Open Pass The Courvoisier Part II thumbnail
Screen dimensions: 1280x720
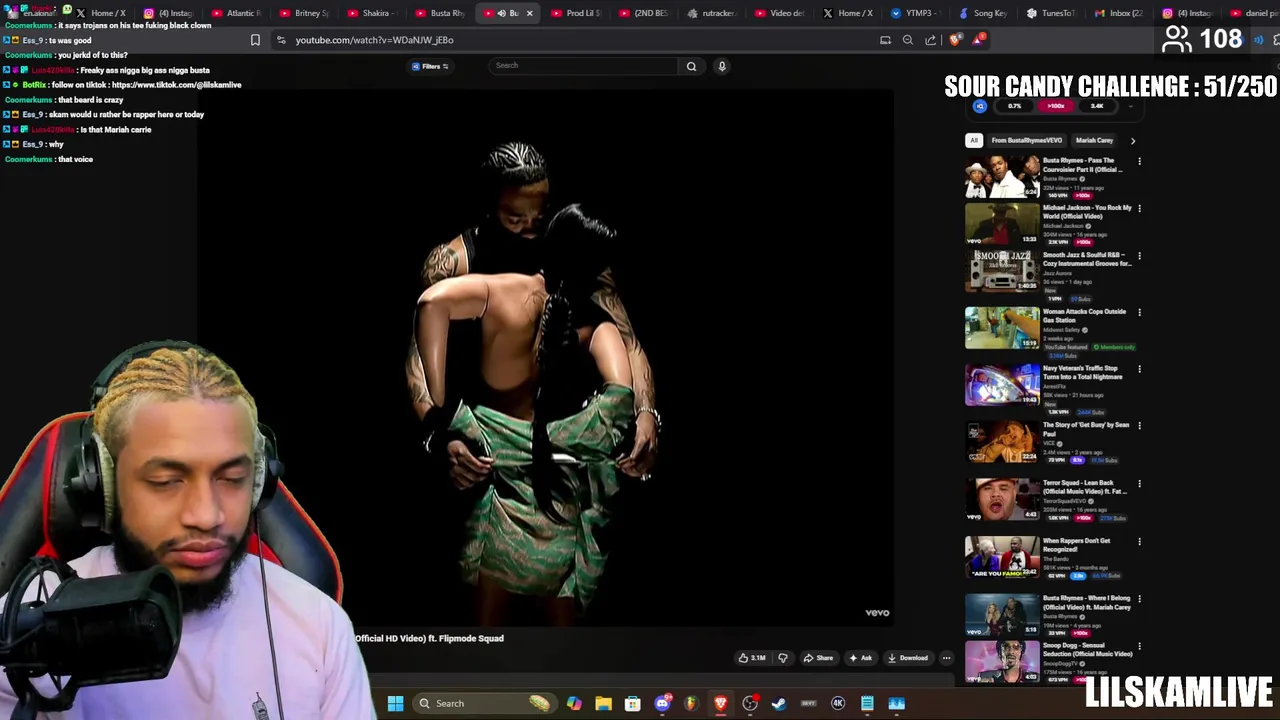click(1002, 177)
